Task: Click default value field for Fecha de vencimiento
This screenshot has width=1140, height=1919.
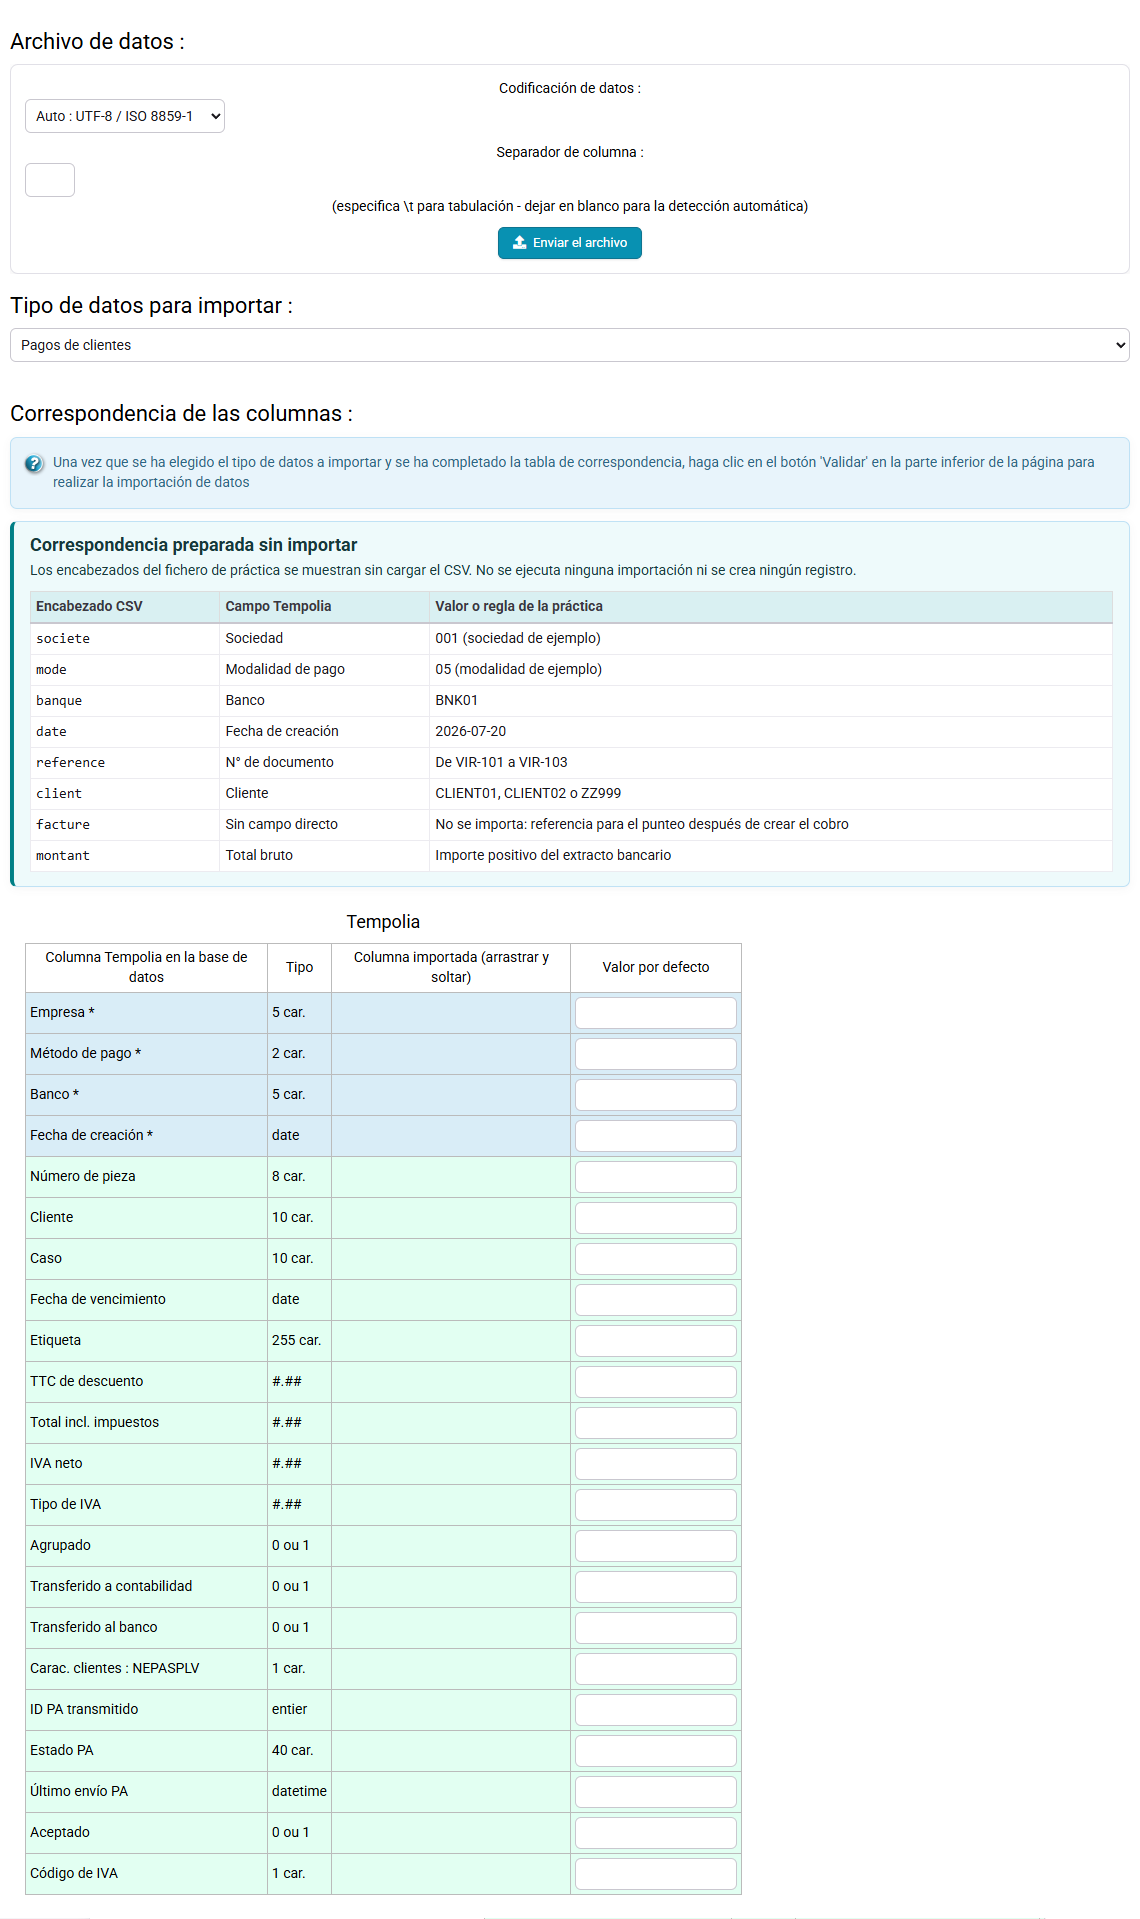Action: click(x=656, y=1300)
